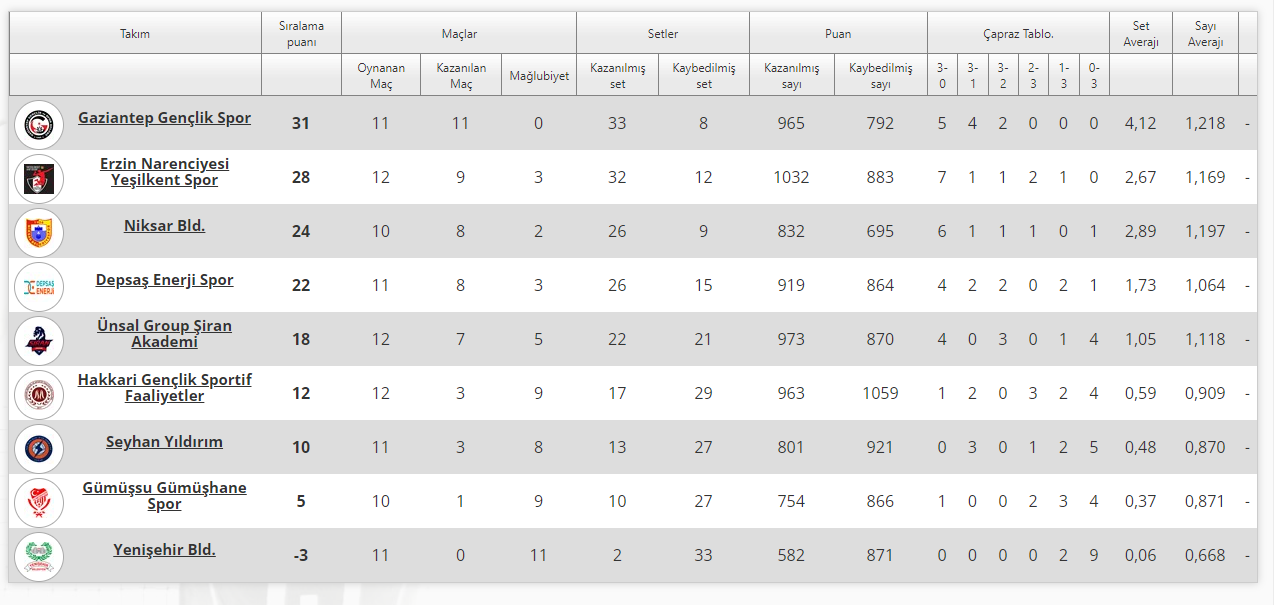The width and height of the screenshot is (1274, 605).
Task: Click the Seyhan Yıldırım team logo
Action: point(40,448)
